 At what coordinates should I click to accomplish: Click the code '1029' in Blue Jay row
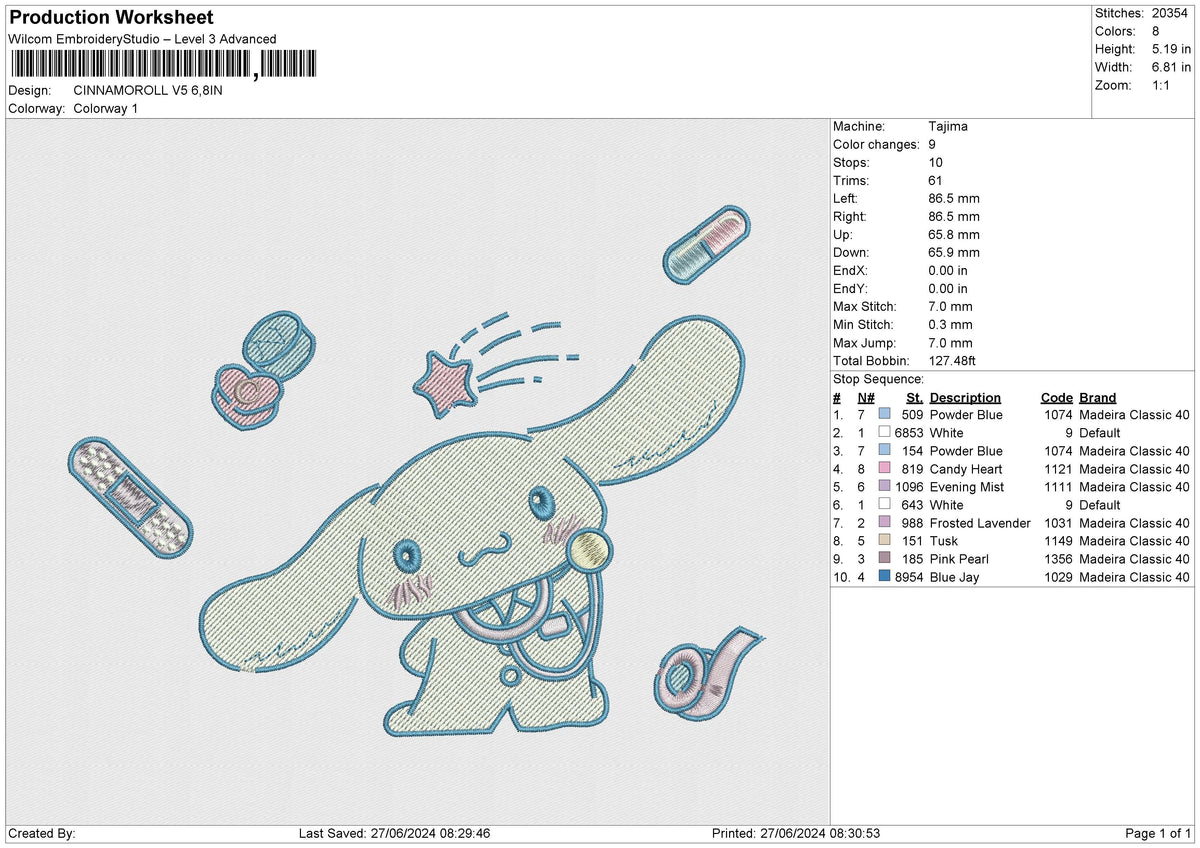[1059, 577]
